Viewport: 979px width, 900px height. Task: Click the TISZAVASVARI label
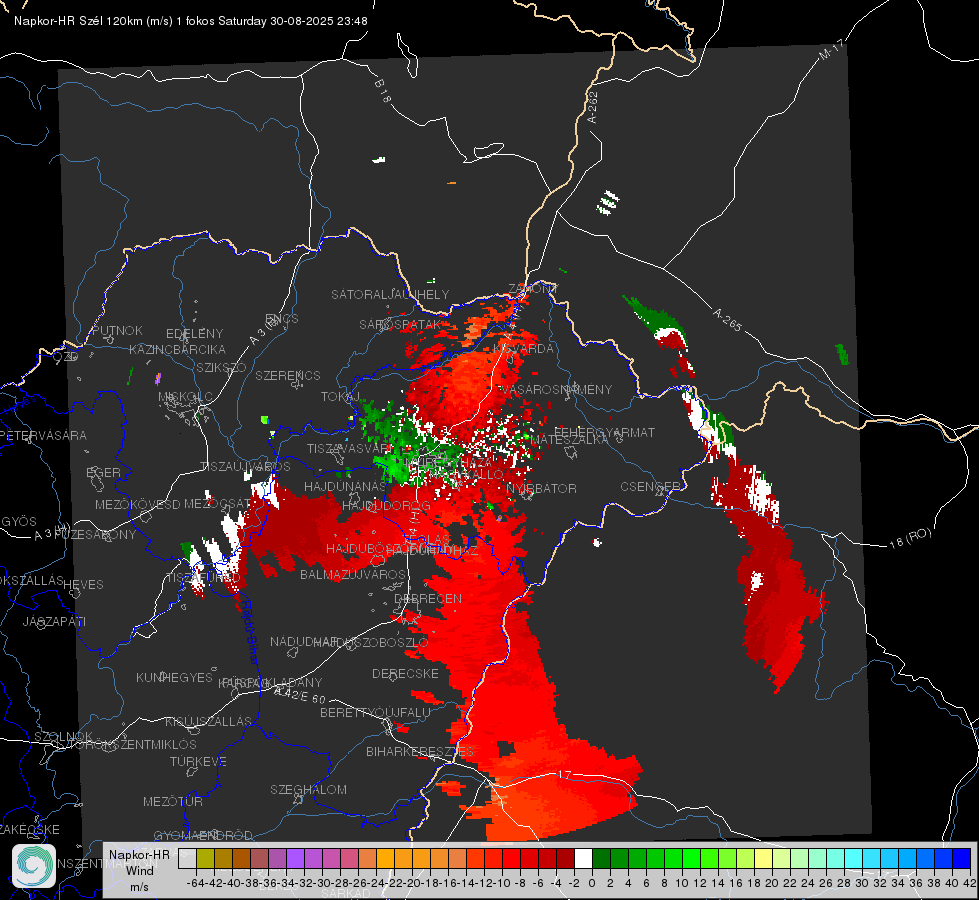pos(350,448)
